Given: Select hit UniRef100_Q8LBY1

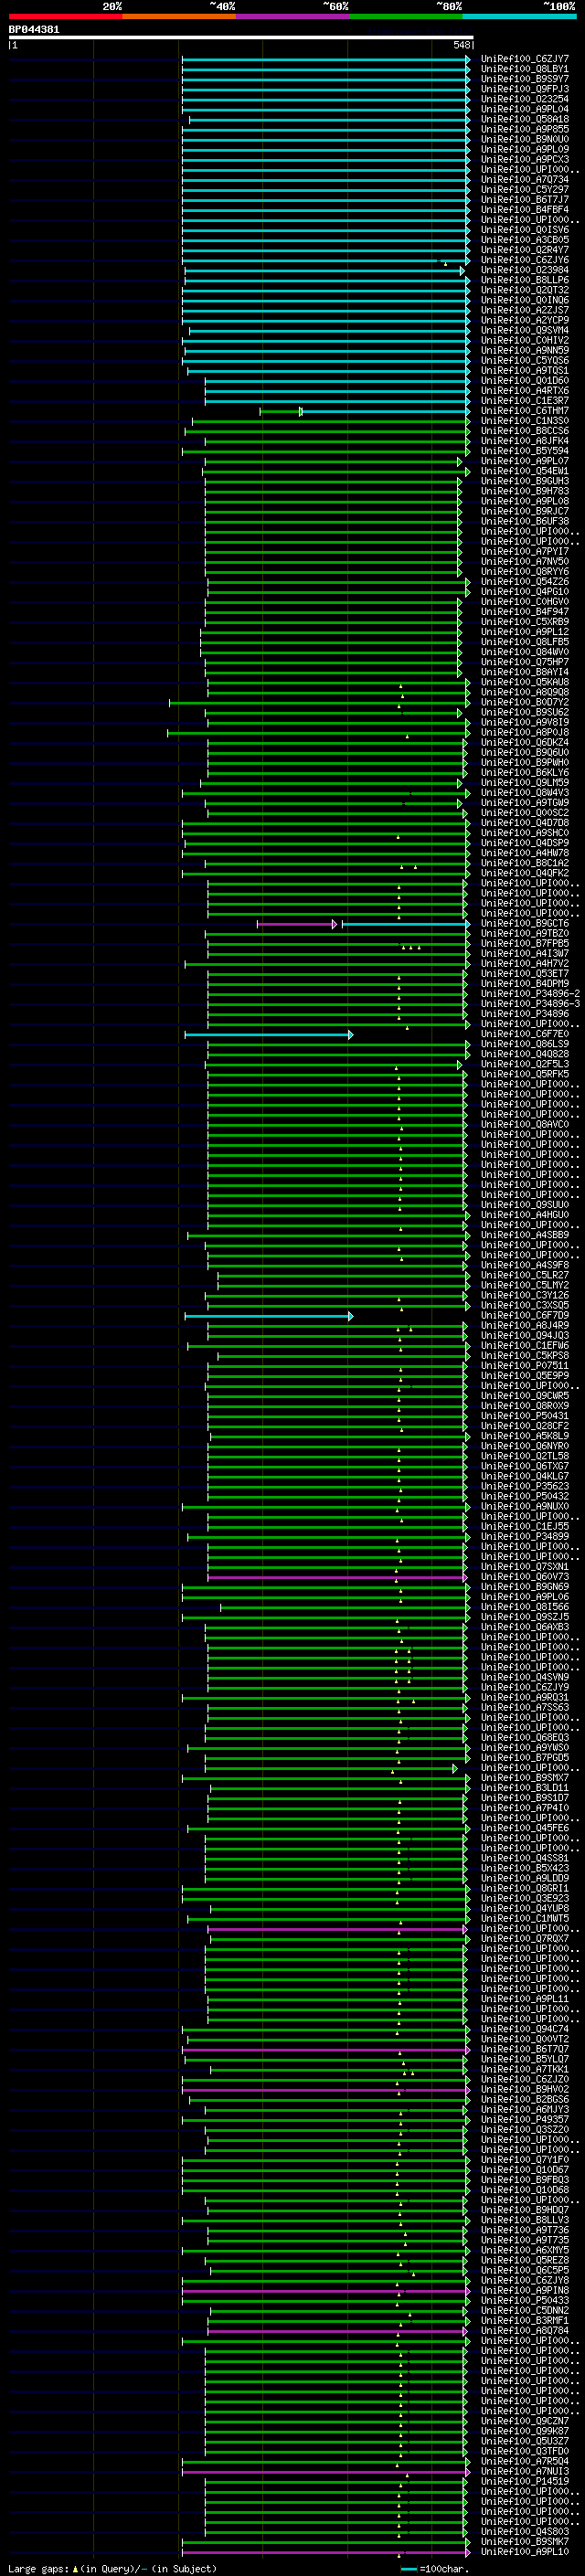Looking at the screenshot, I should point(525,69).
